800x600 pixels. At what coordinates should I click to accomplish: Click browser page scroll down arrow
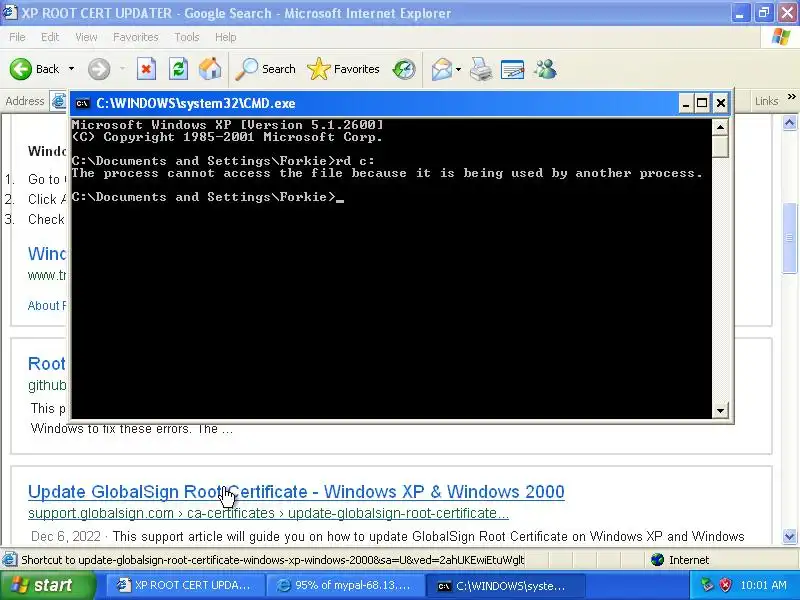pyautogui.click(x=789, y=536)
